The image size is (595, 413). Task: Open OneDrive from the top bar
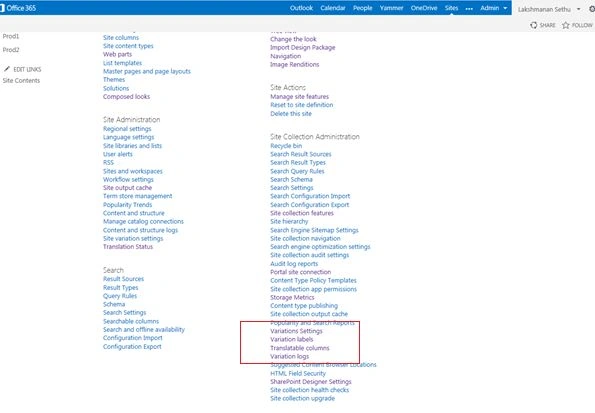pos(424,8)
